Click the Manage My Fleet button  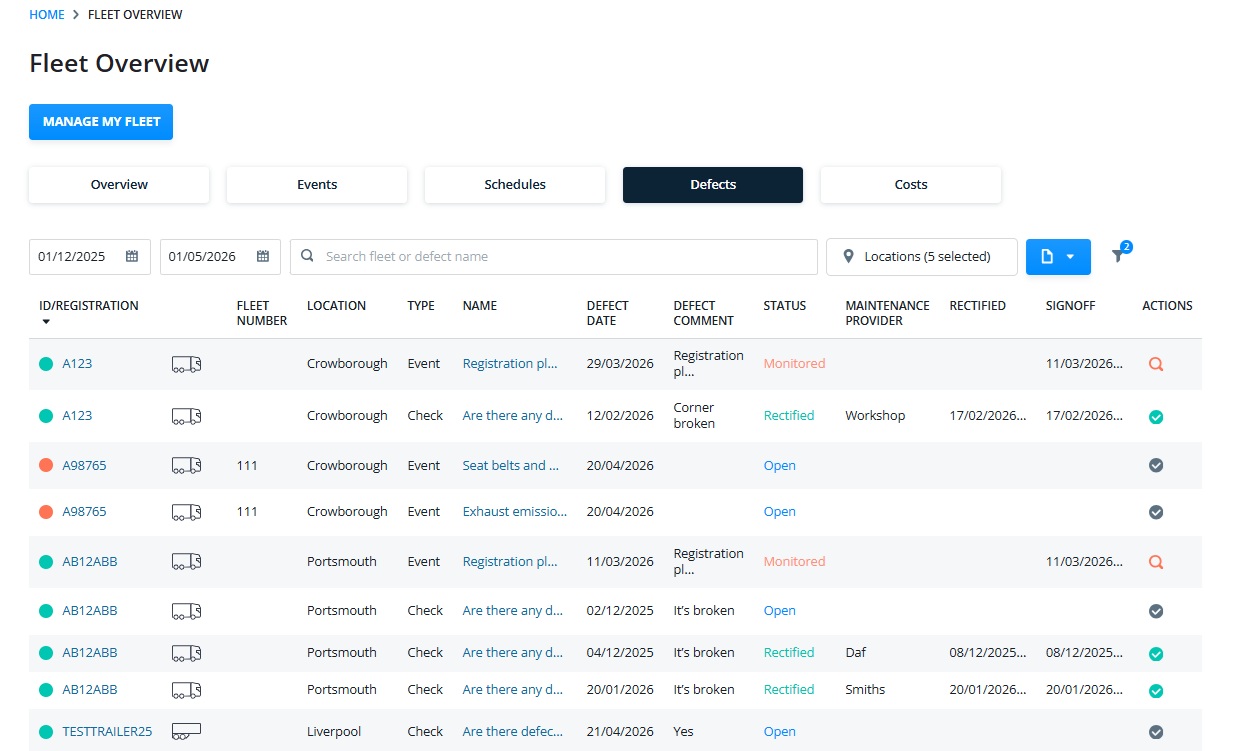[101, 122]
